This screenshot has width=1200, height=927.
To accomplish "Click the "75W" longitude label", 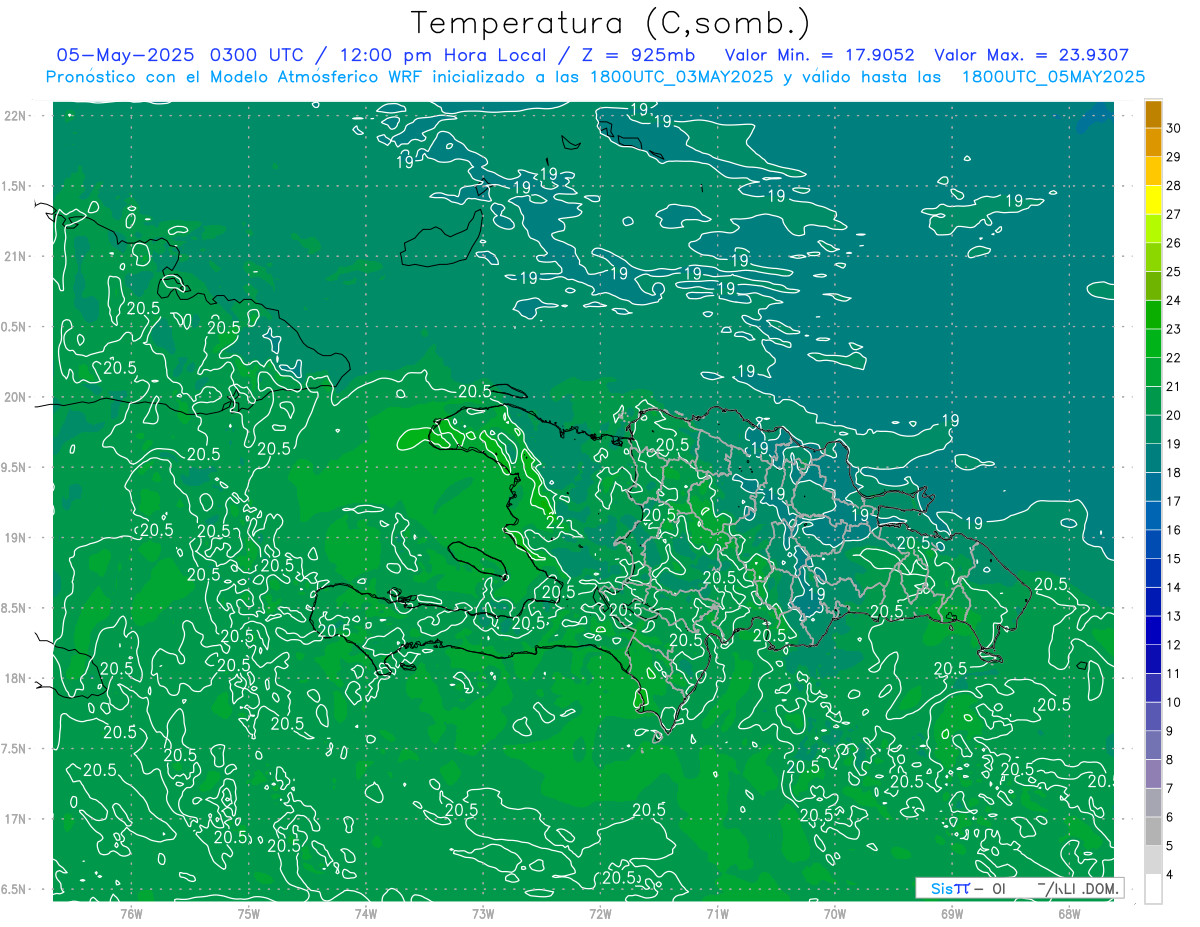I will 249,913.
